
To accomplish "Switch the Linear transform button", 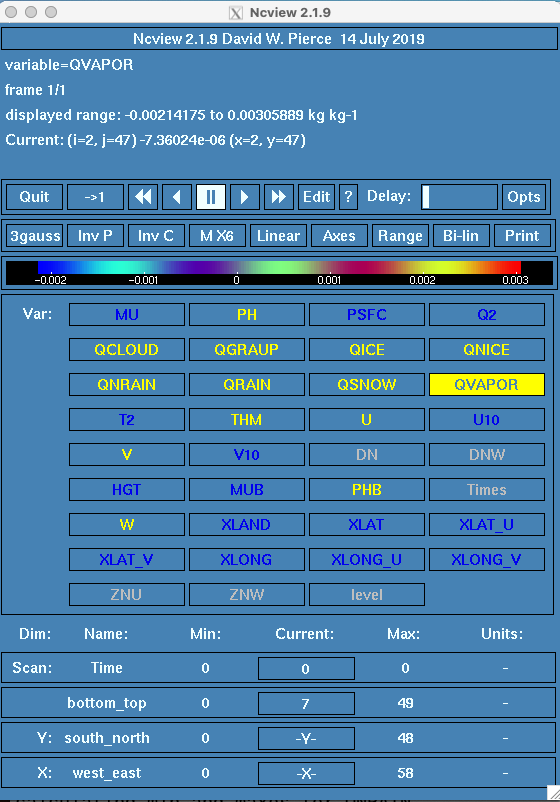I will 278,236.
